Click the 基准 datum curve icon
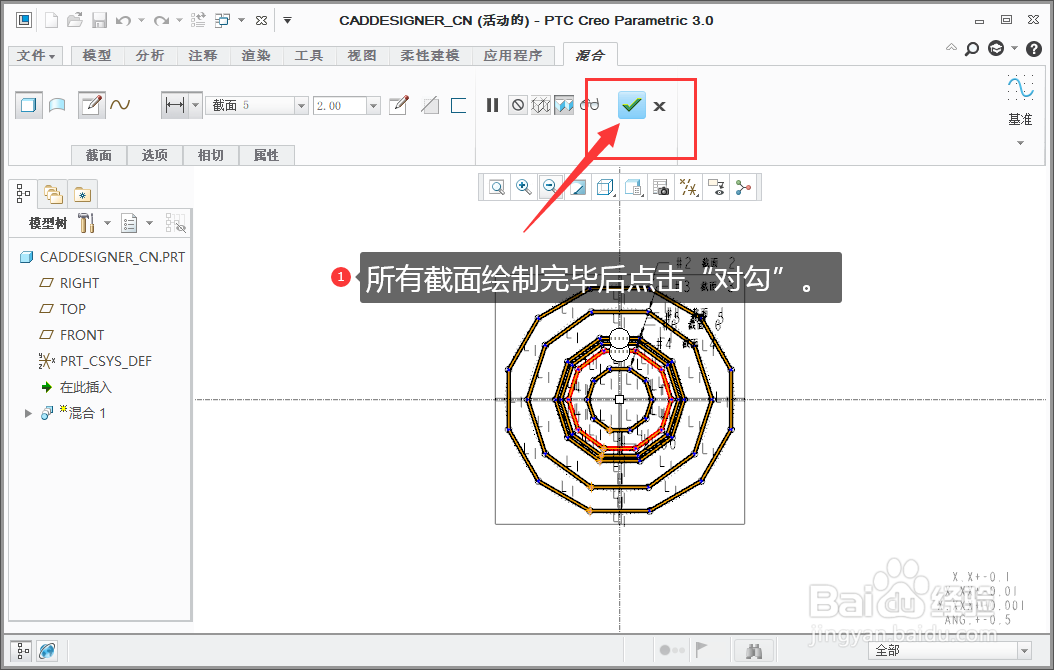The width and height of the screenshot is (1054, 670). pos(1020,88)
